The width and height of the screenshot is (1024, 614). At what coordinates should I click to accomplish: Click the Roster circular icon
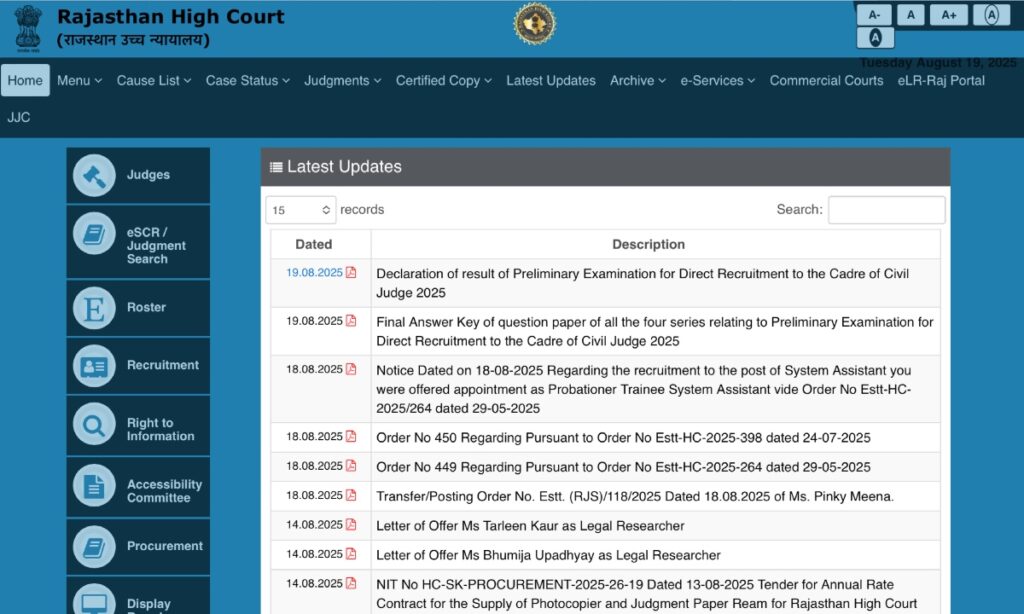pos(94,308)
